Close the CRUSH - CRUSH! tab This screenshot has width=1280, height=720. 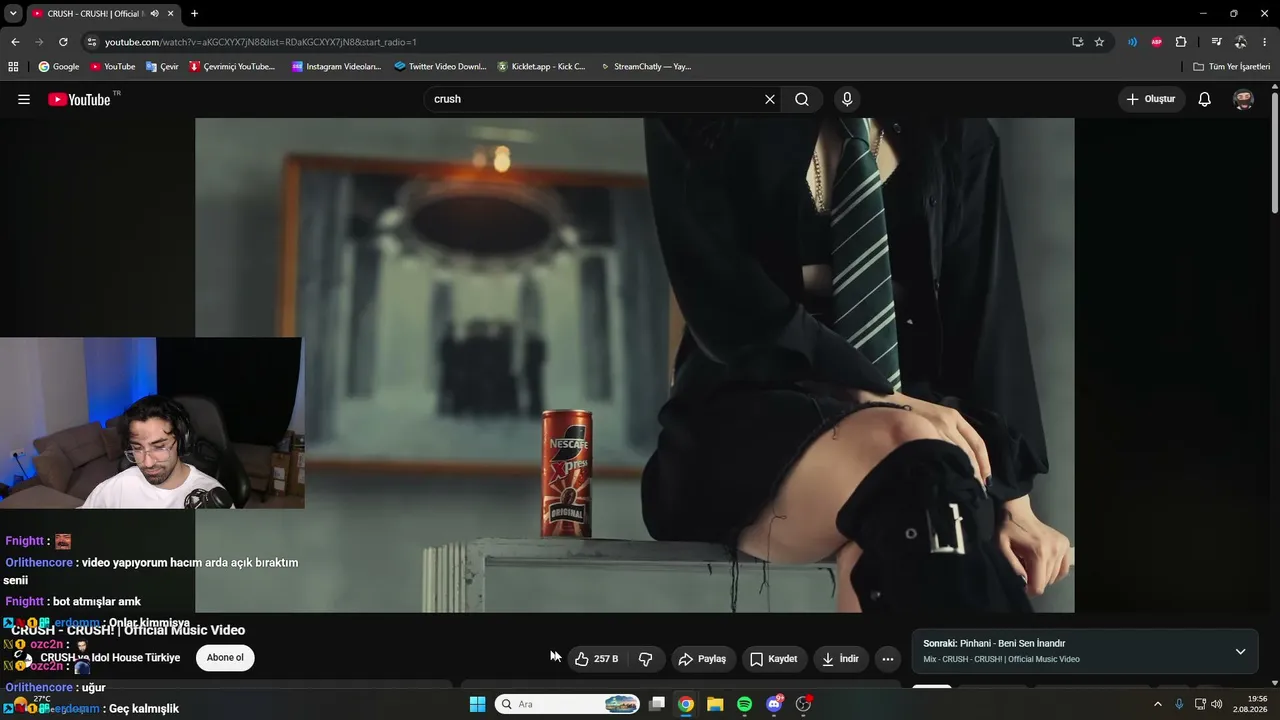tap(171, 14)
